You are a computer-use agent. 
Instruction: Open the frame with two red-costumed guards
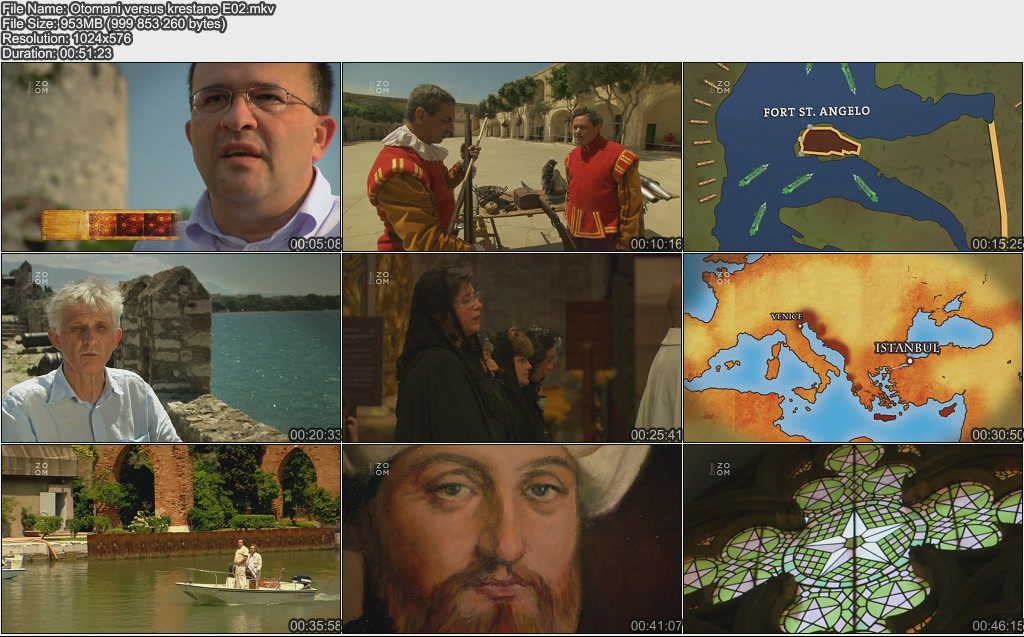click(512, 157)
